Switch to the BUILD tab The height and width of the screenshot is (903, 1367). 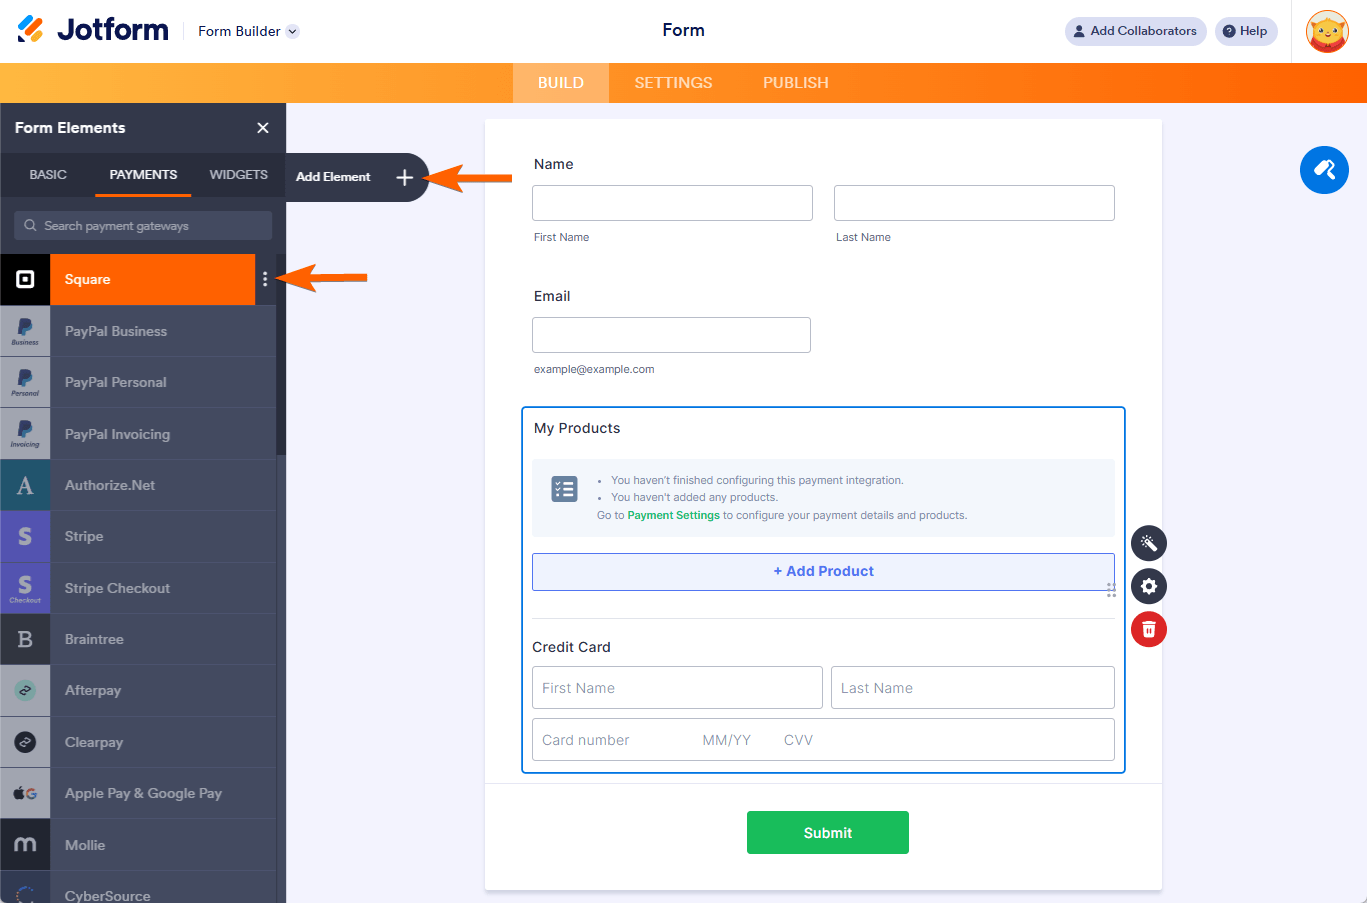560,83
